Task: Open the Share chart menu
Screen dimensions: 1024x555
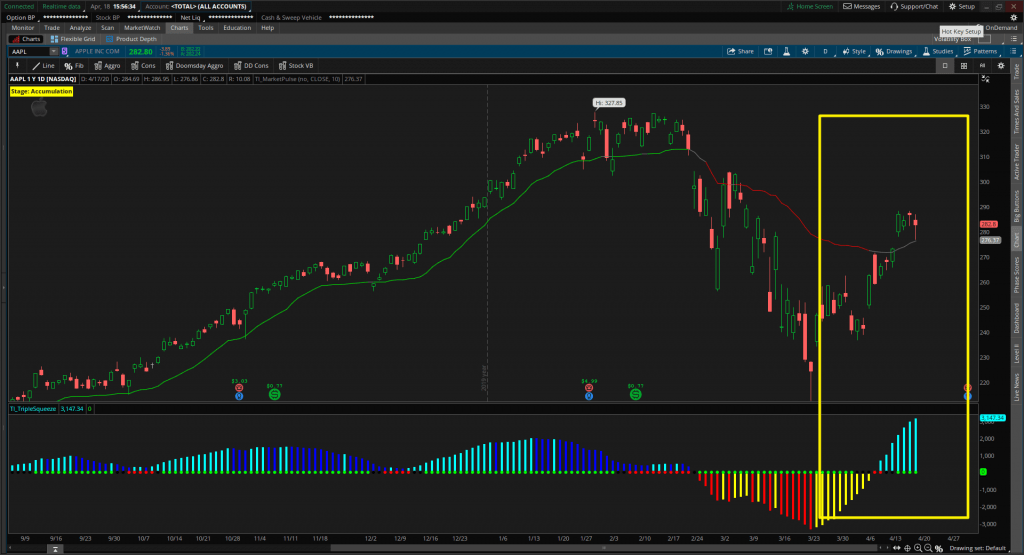Action: 740,51
